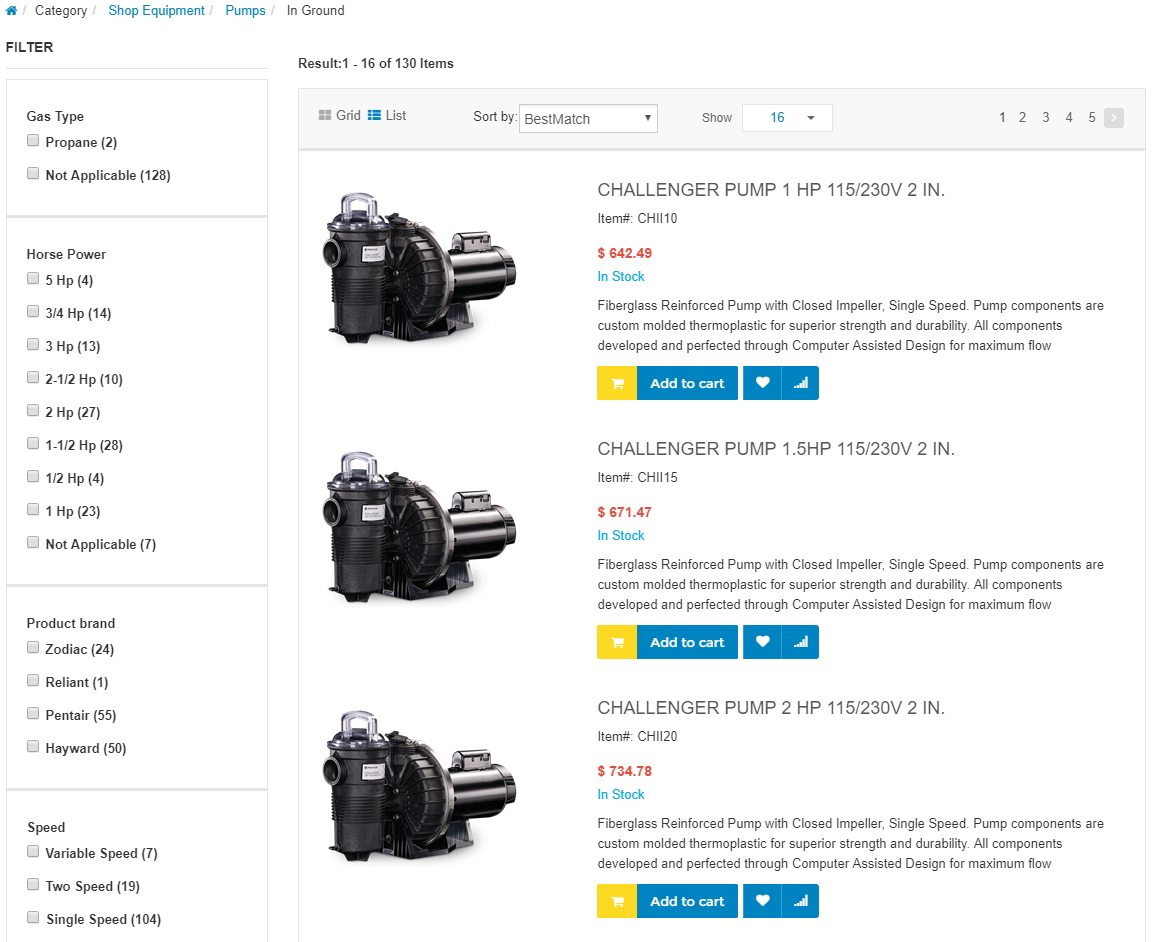Click Result 1 - 16 of 130 Items
The image size is (1153, 942).
tap(376, 63)
